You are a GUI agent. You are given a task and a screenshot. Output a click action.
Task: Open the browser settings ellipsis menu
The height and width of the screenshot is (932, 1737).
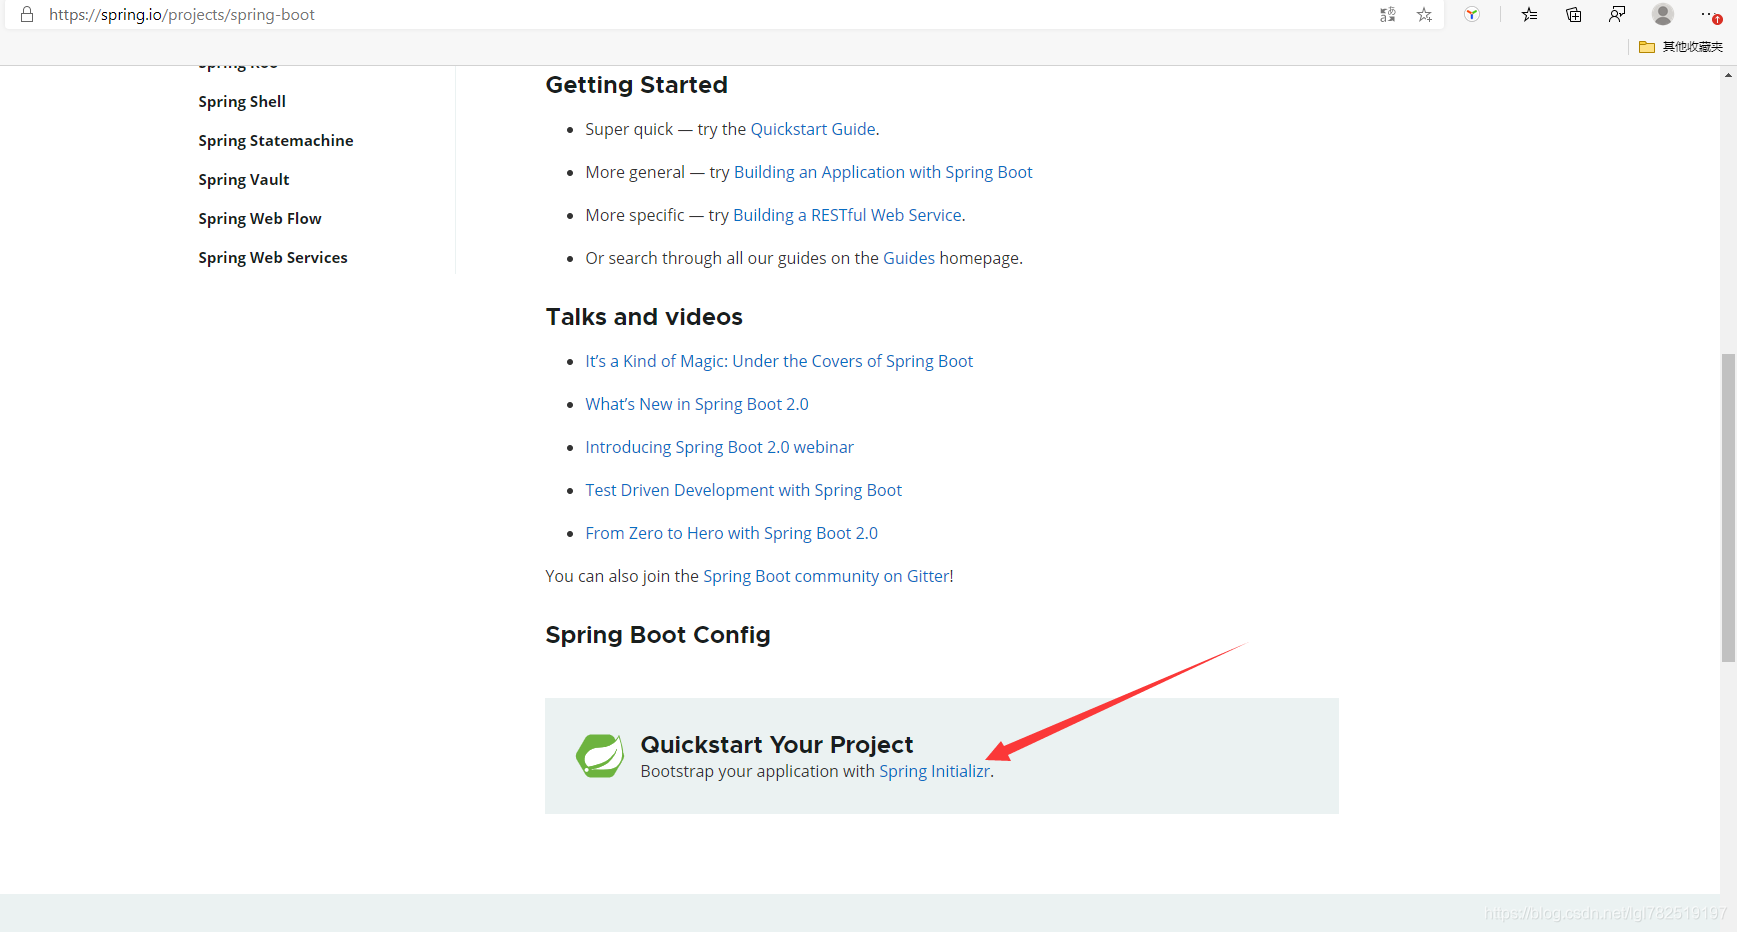[x=1710, y=14]
